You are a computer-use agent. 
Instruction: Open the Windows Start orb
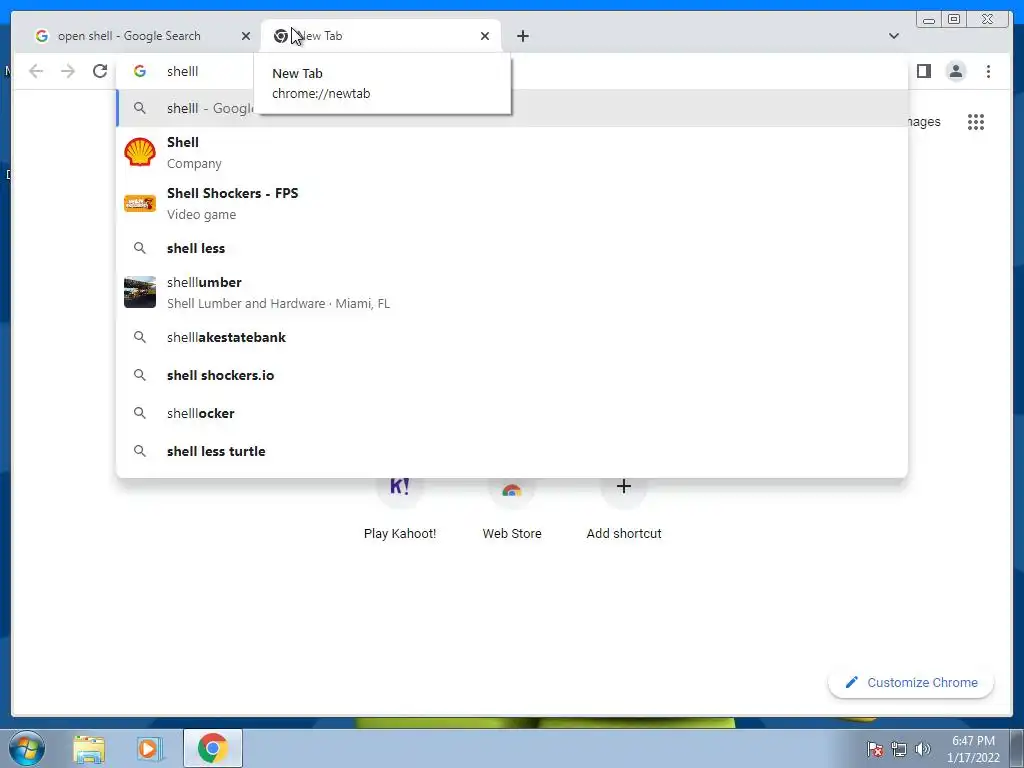pos(27,748)
